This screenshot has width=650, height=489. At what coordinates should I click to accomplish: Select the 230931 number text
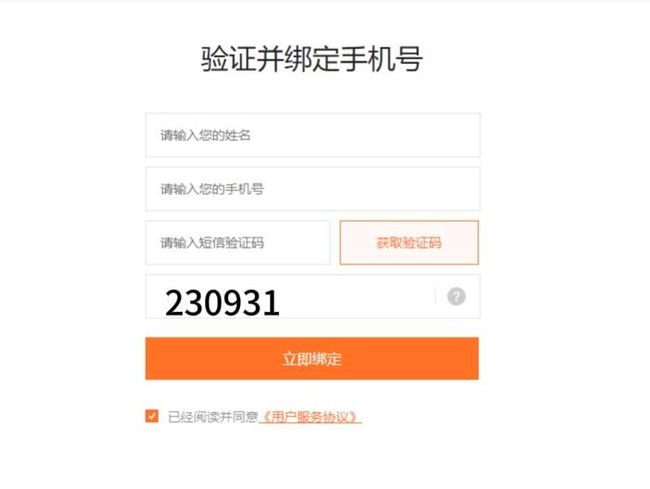pyautogui.click(x=222, y=303)
